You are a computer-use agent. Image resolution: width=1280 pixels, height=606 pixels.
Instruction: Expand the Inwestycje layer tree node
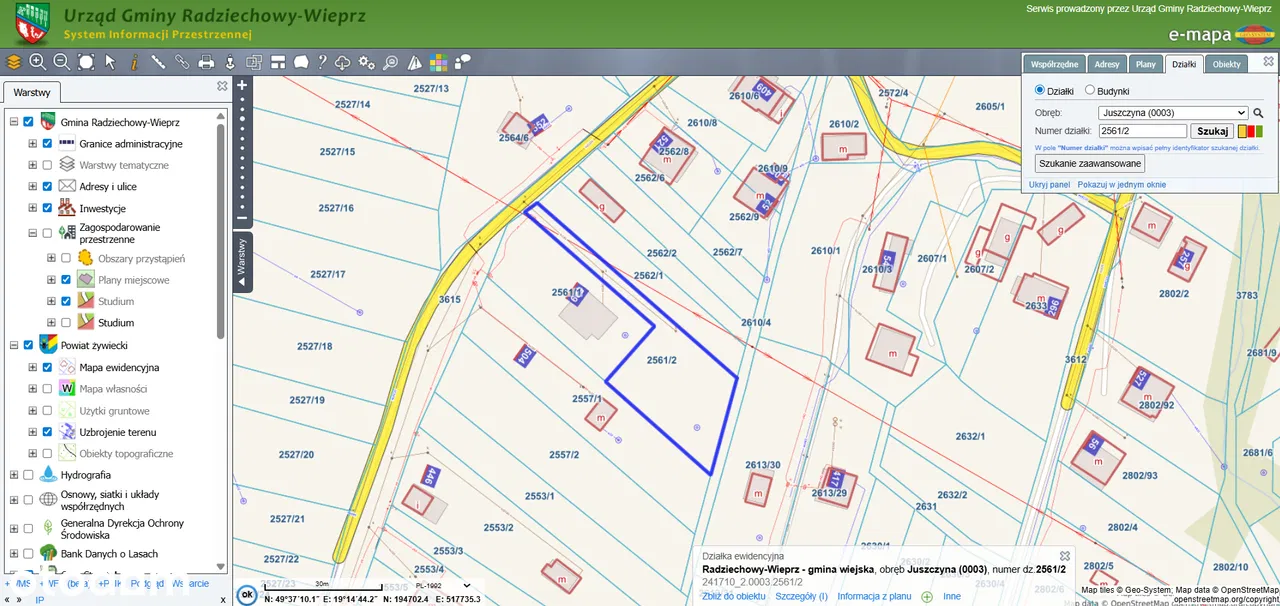tap(32, 209)
